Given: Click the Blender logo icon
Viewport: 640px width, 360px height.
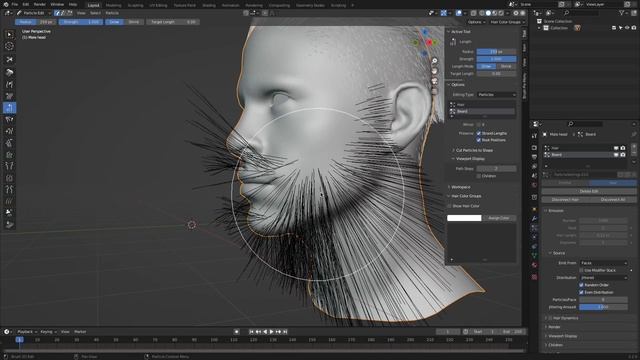Looking at the screenshot, I should (6, 4).
